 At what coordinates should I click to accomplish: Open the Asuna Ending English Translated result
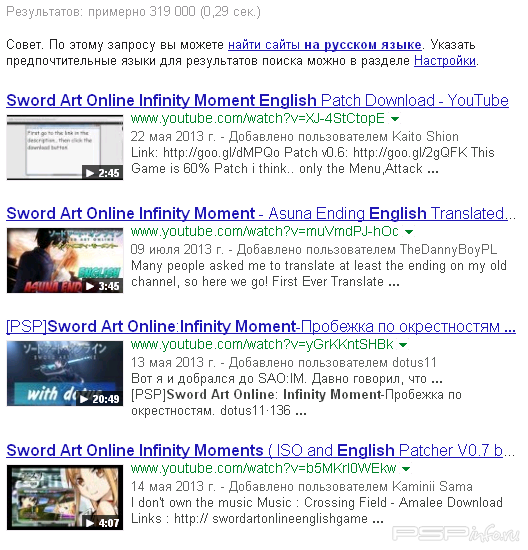click(x=261, y=214)
